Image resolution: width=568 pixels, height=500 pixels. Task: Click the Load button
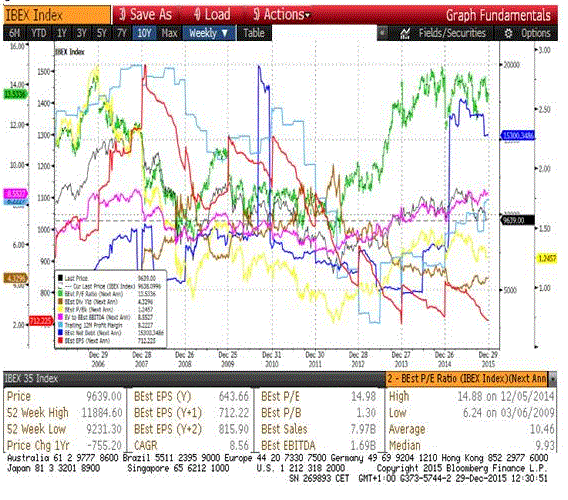[212, 15]
